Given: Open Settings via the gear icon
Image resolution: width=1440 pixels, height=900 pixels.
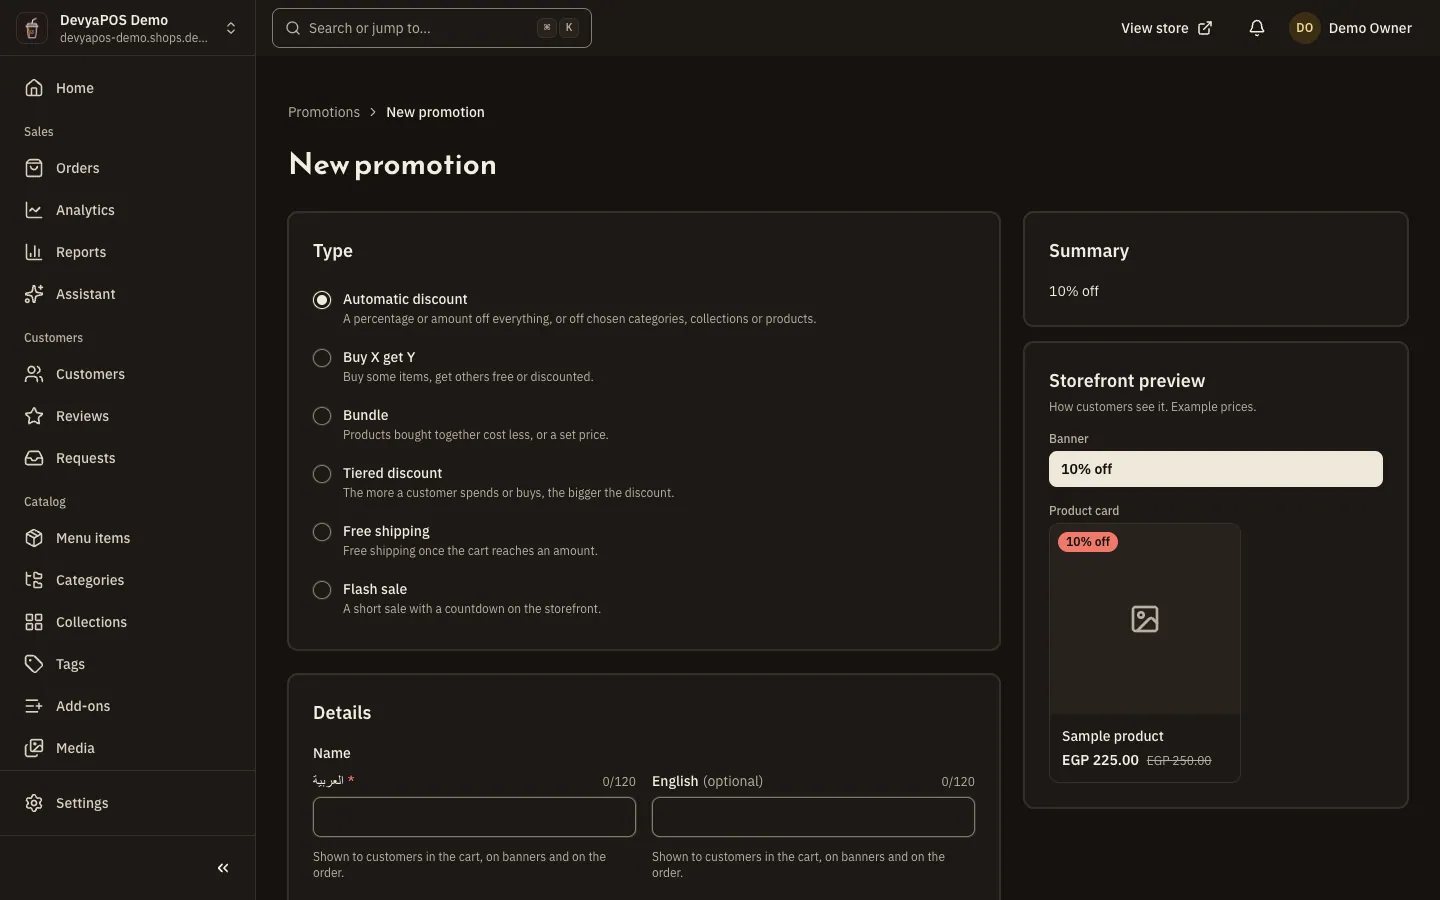Looking at the screenshot, I should point(34,803).
